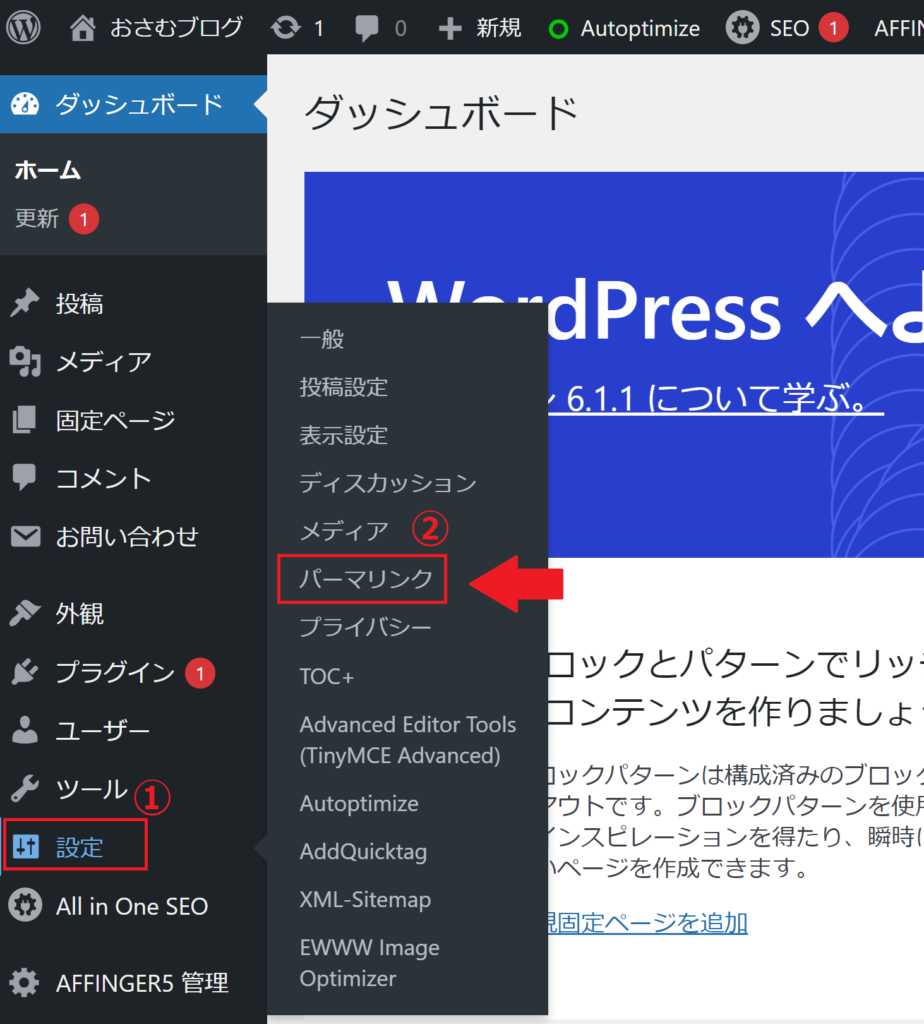Click the plug icon beside プラグイン
The image size is (924, 1024).
click(25, 671)
